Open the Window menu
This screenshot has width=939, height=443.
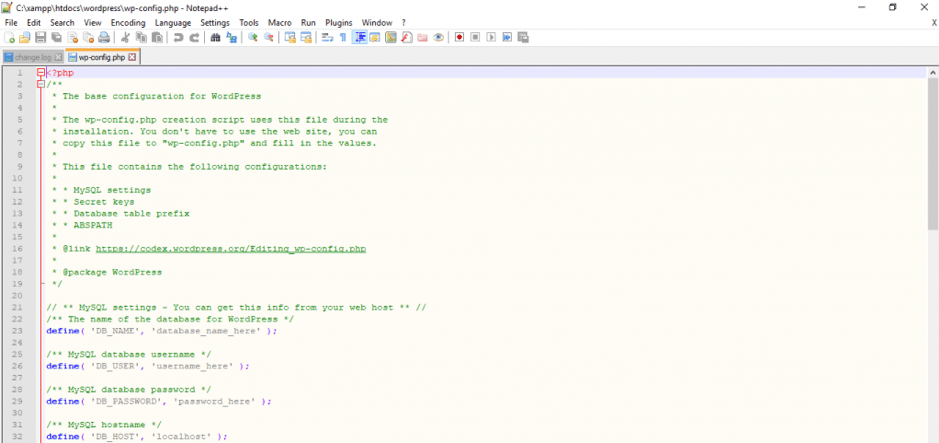(x=377, y=23)
